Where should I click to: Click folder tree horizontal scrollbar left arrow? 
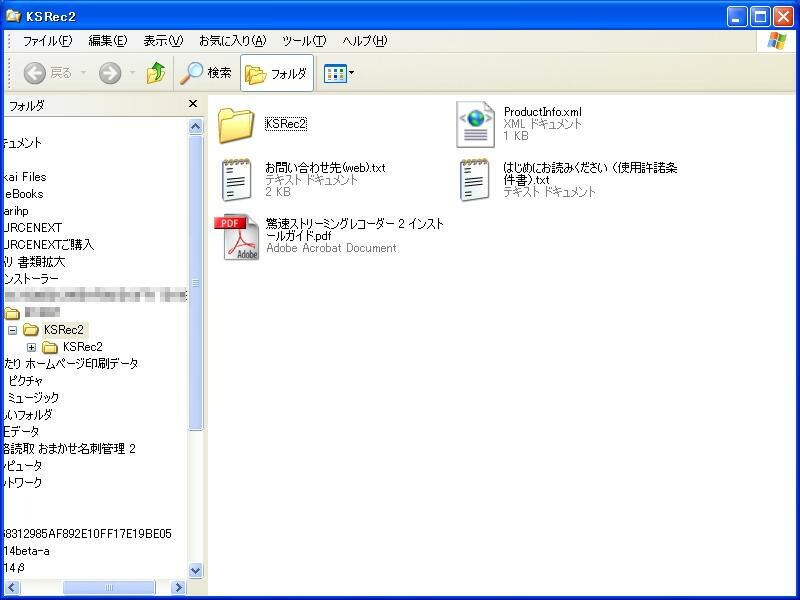[12, 587]
